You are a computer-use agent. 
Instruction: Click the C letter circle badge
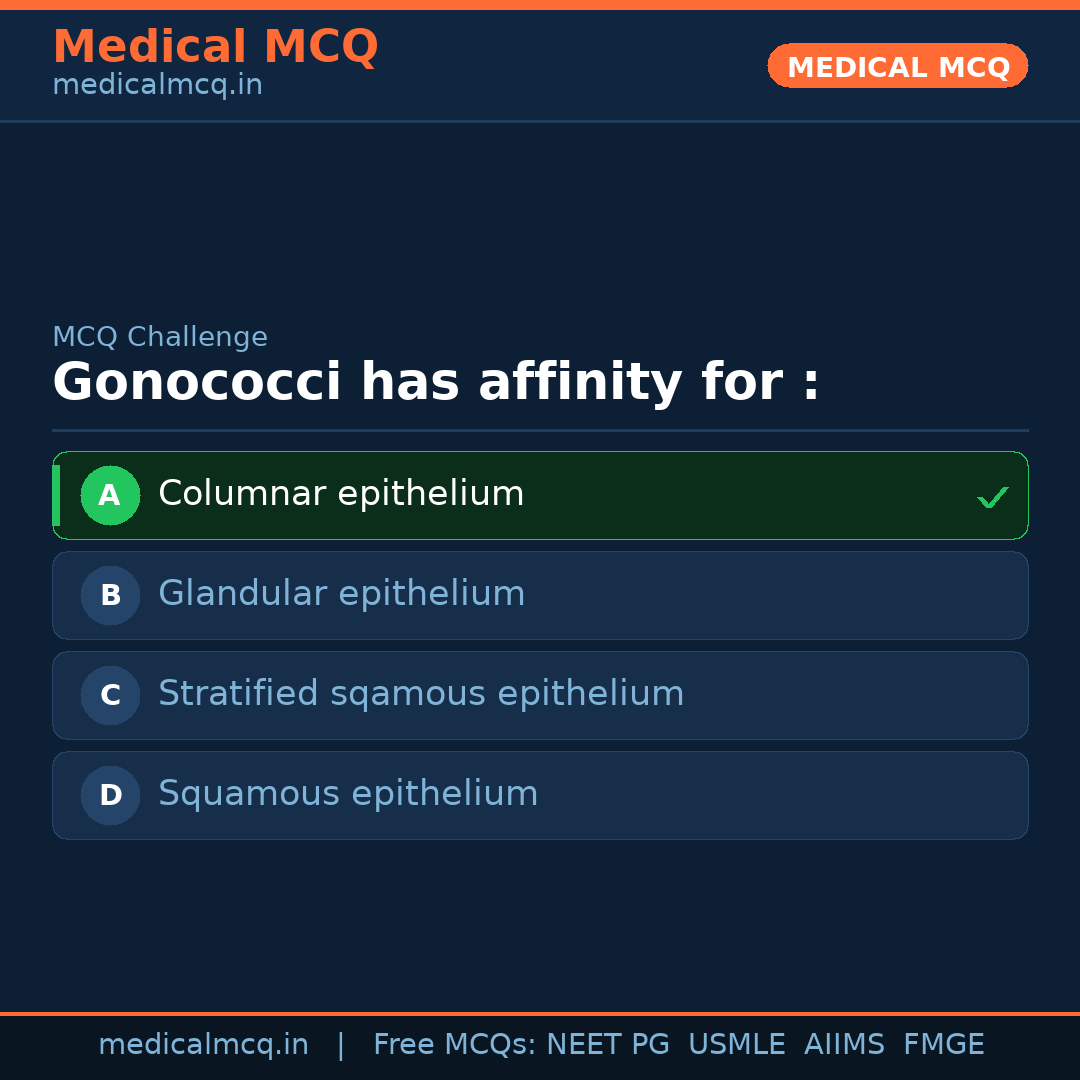pyautogui.click(x=110, y=695)
